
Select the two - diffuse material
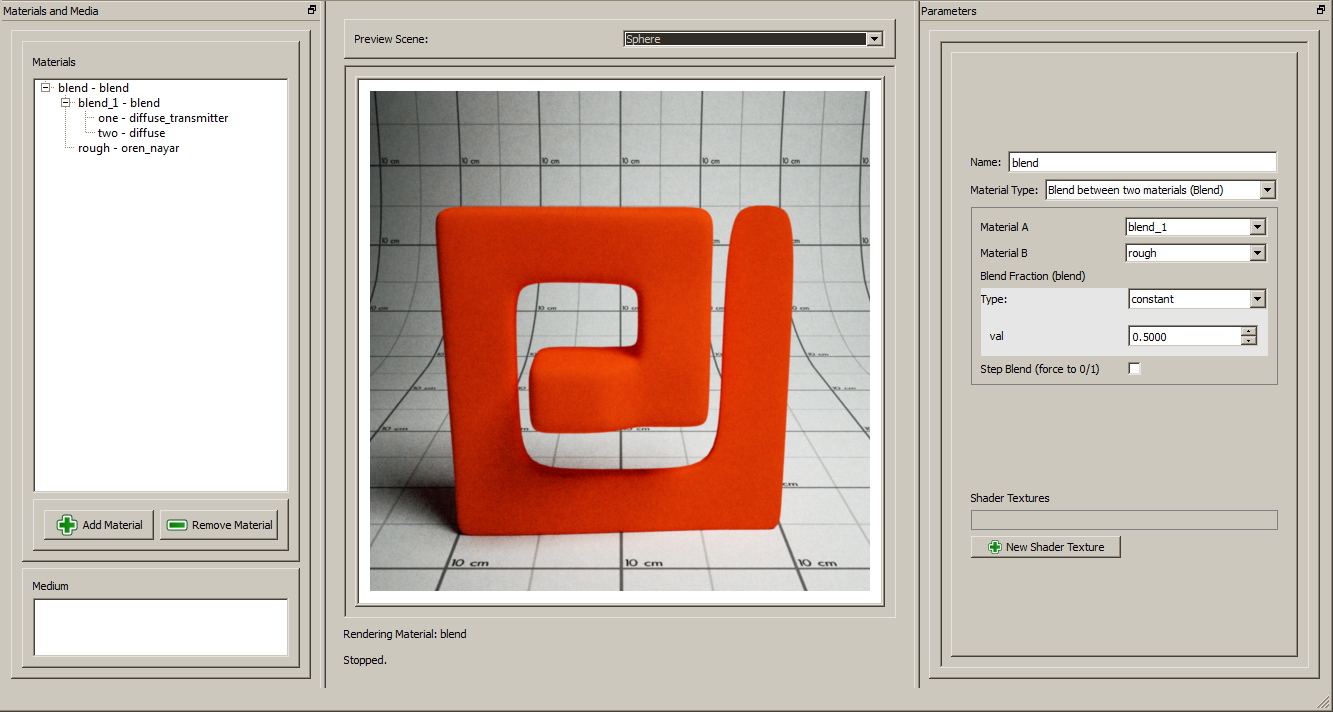131,133
